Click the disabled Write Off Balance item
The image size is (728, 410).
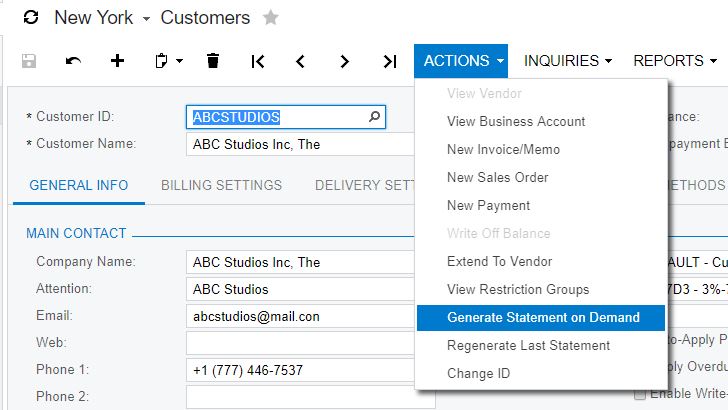[499, 233]
